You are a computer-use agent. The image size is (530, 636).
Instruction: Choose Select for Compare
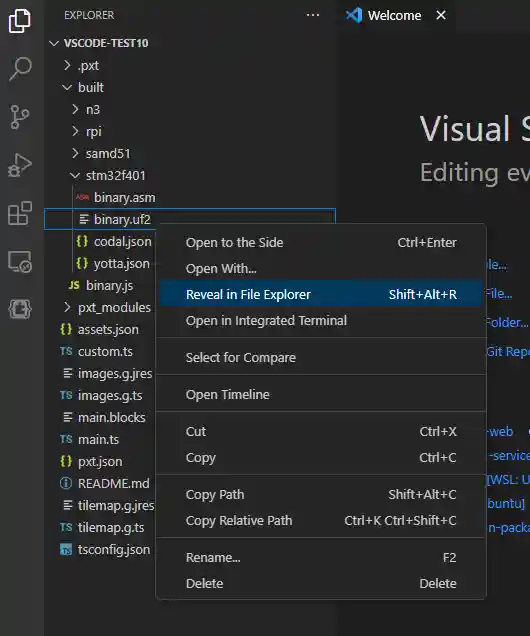click(321, 358)
